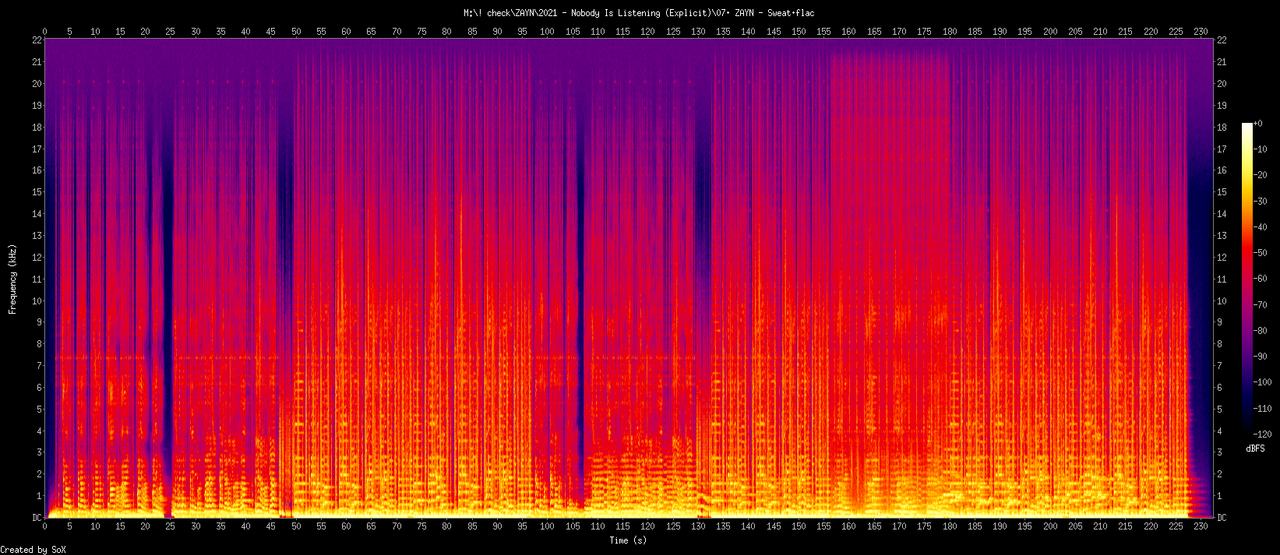This screenshot has height=555, width=1280.
Task: Click the "-30" label on the dBFS scale
Action: pos(1262,200)
